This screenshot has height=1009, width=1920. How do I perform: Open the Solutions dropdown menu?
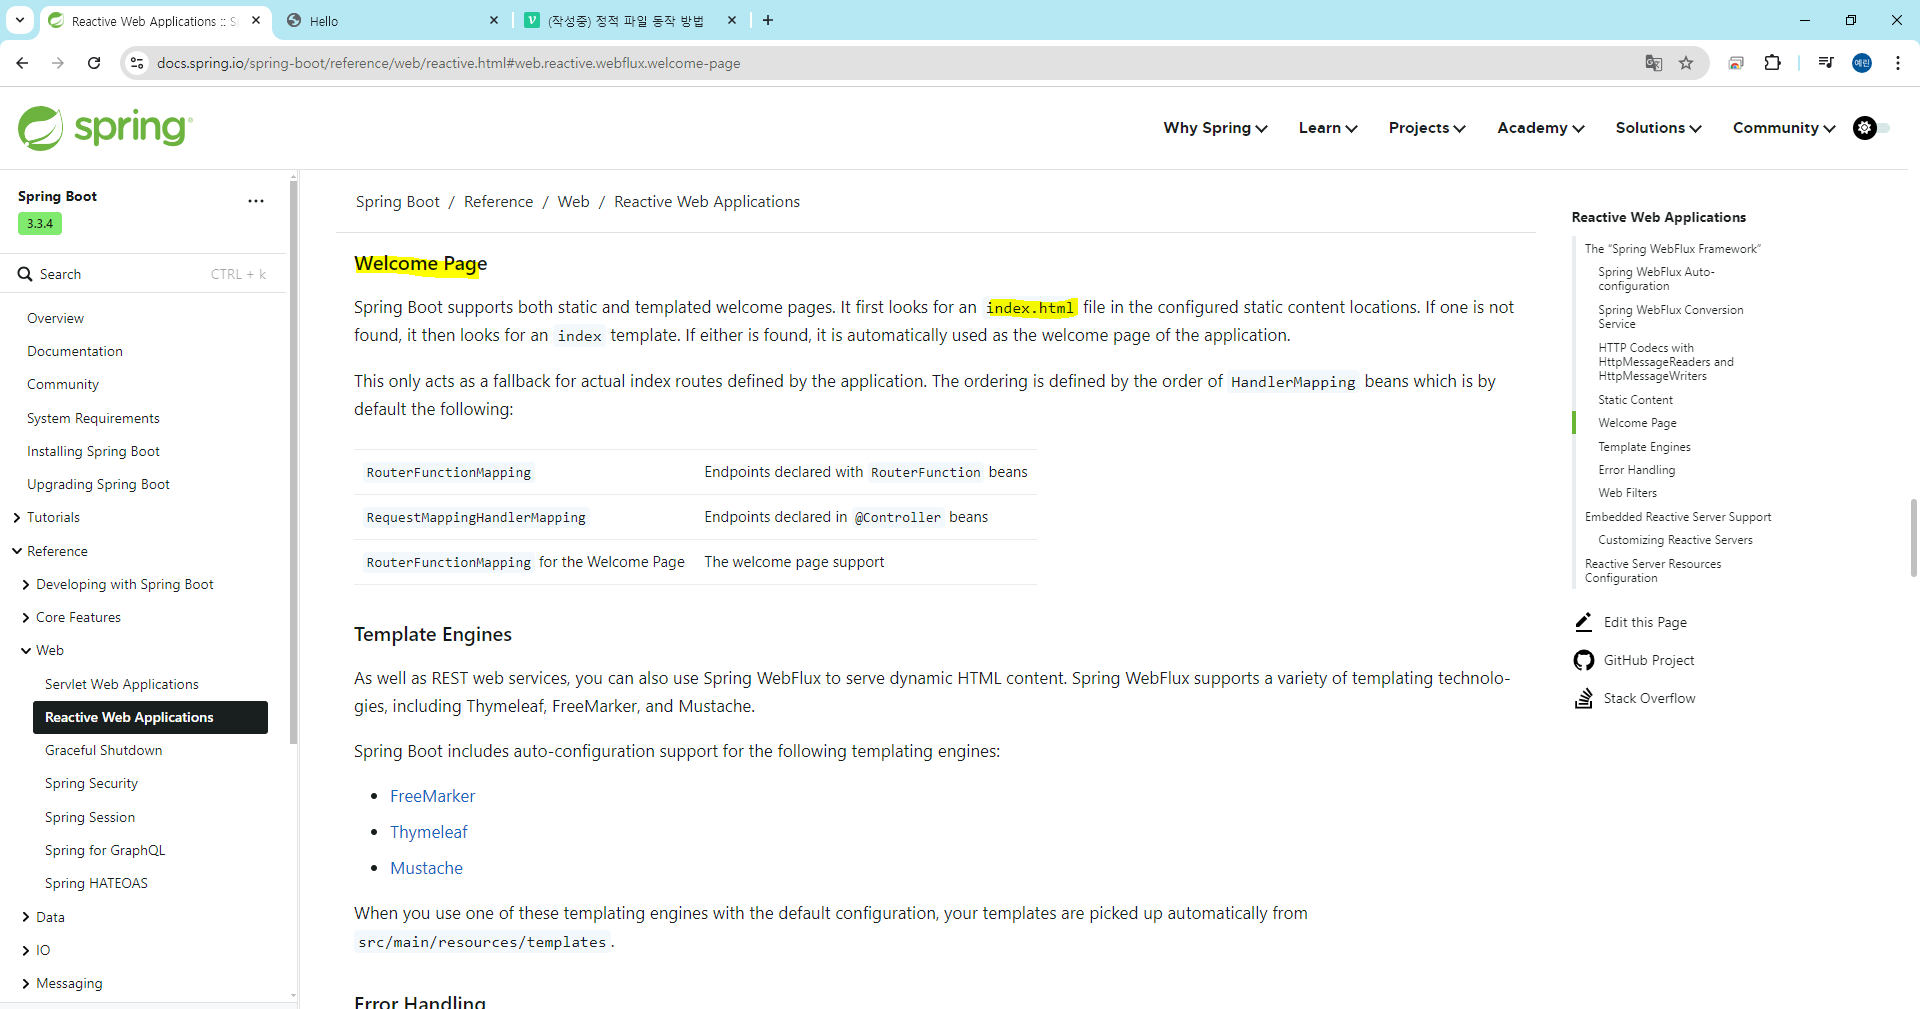[x=1658, y=128]
